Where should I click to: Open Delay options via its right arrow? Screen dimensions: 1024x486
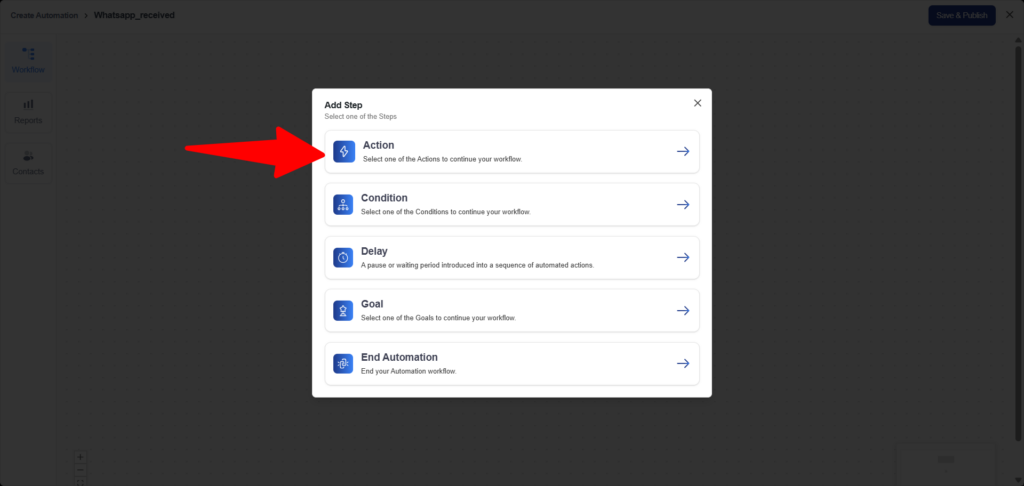coord(683,258)
